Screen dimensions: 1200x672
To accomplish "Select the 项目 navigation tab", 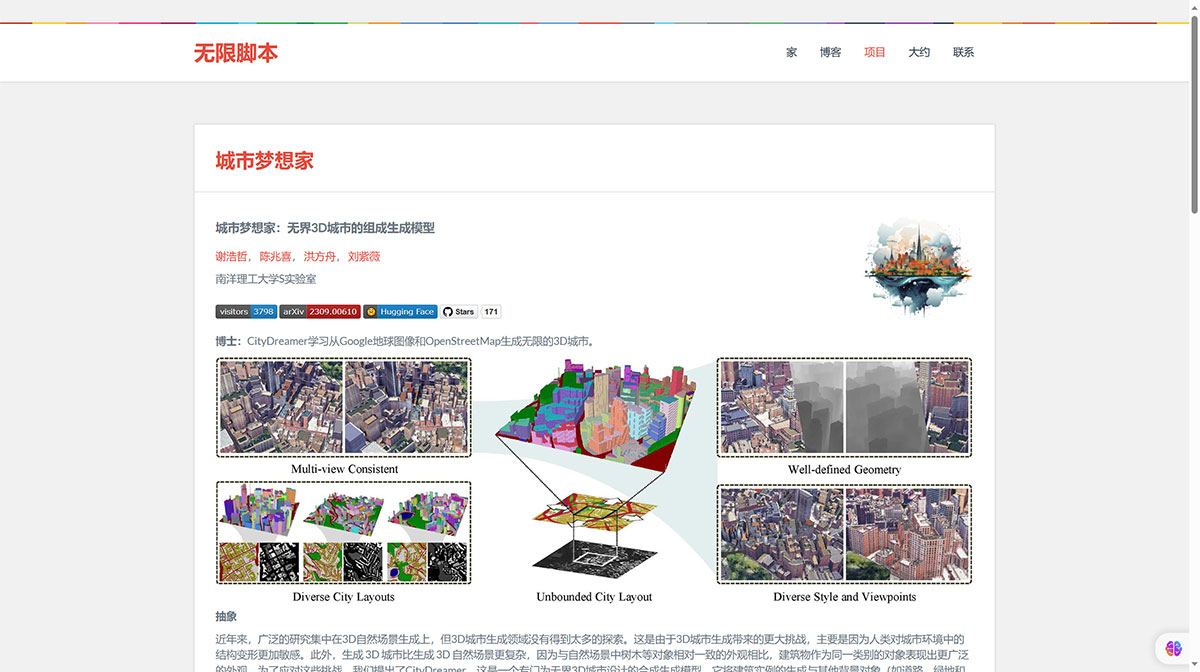I will coord(874,52).
